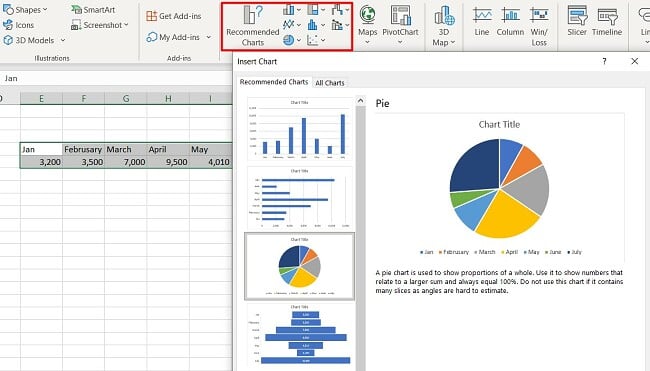Insert 3D Models
Image resolution: width=650 pixels, height=371 pixels.
29,40
